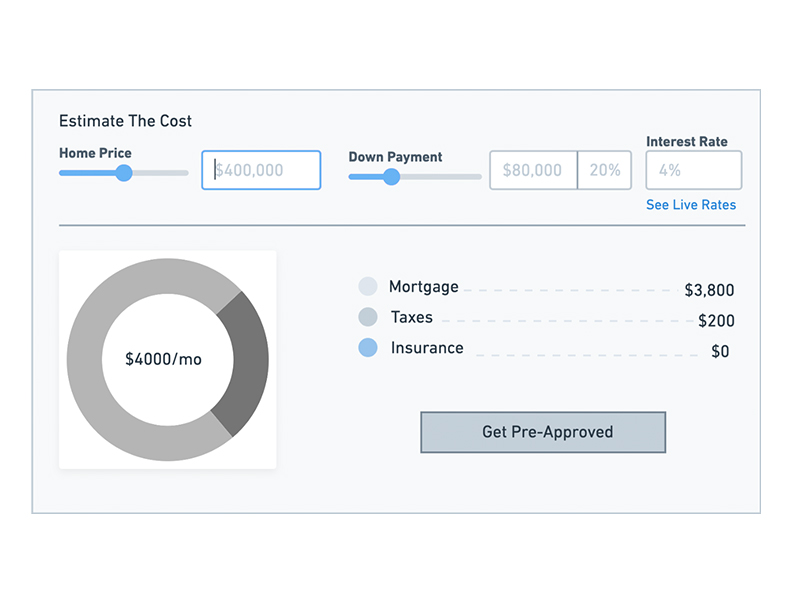
Task: Click the $80,000 down payment amount field
Action: (x=533, y=170)
